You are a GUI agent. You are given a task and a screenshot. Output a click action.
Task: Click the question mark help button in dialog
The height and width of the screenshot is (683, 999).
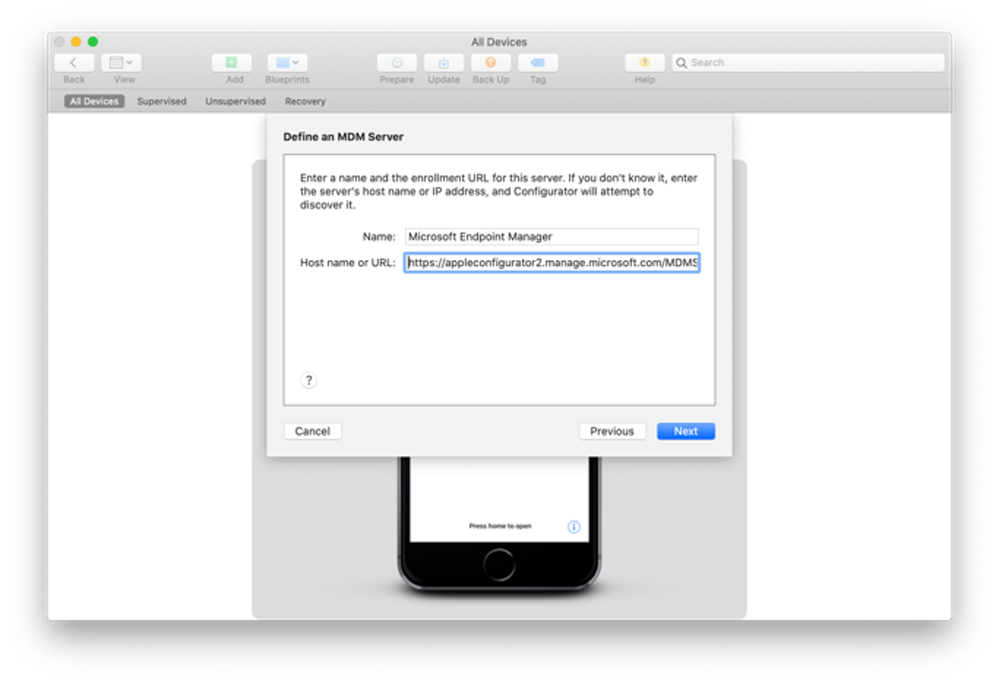309,380
